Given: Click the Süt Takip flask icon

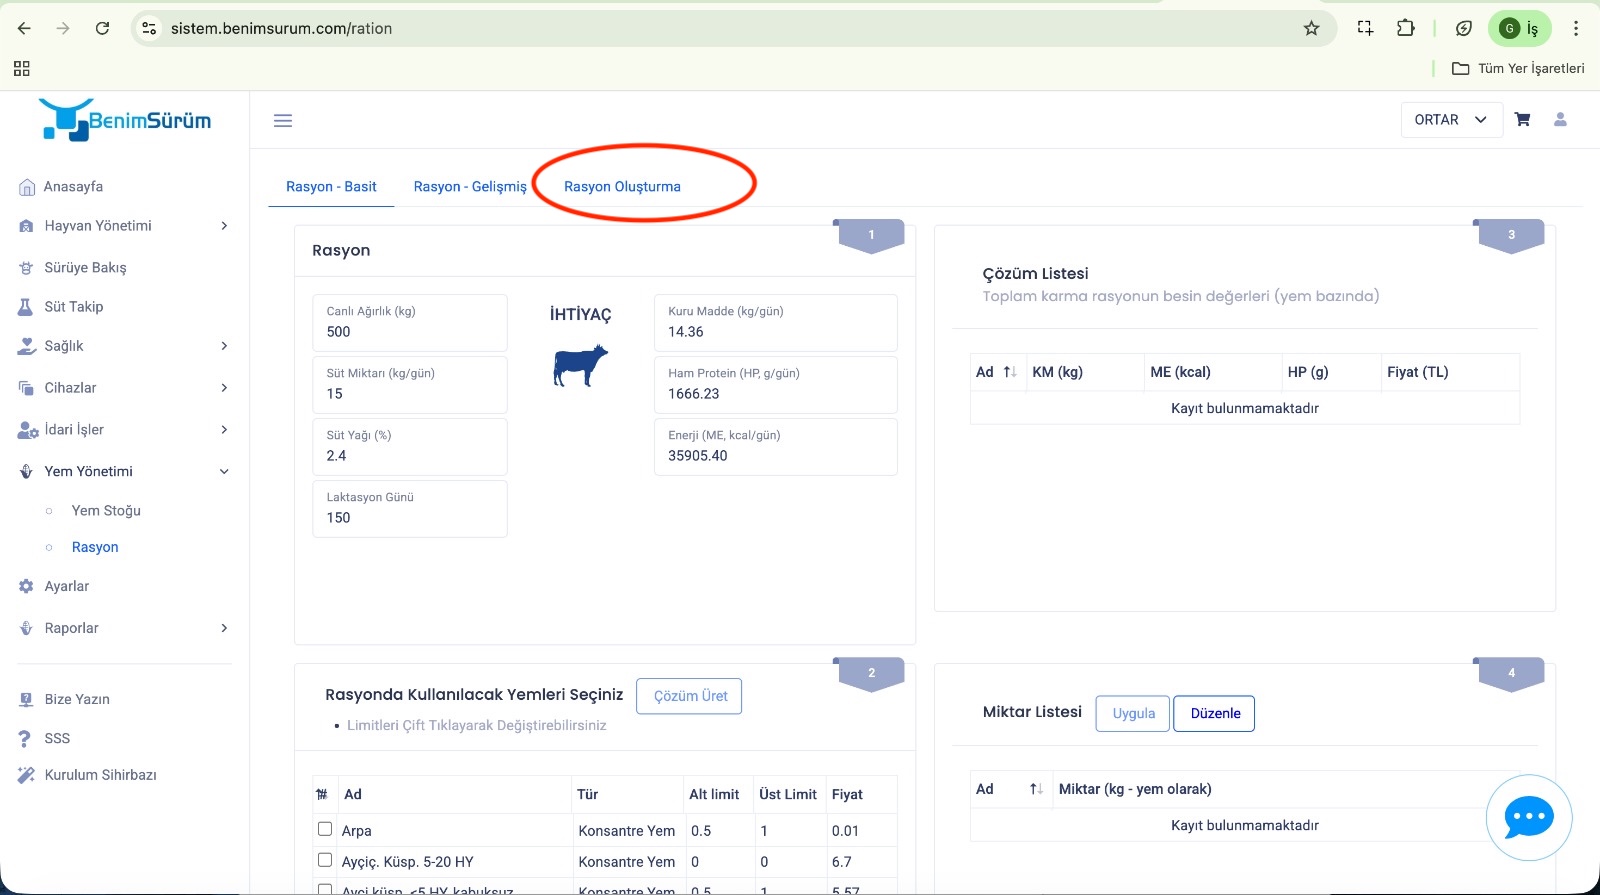Looking at the screenshot, I should click(x=26, y=307).
